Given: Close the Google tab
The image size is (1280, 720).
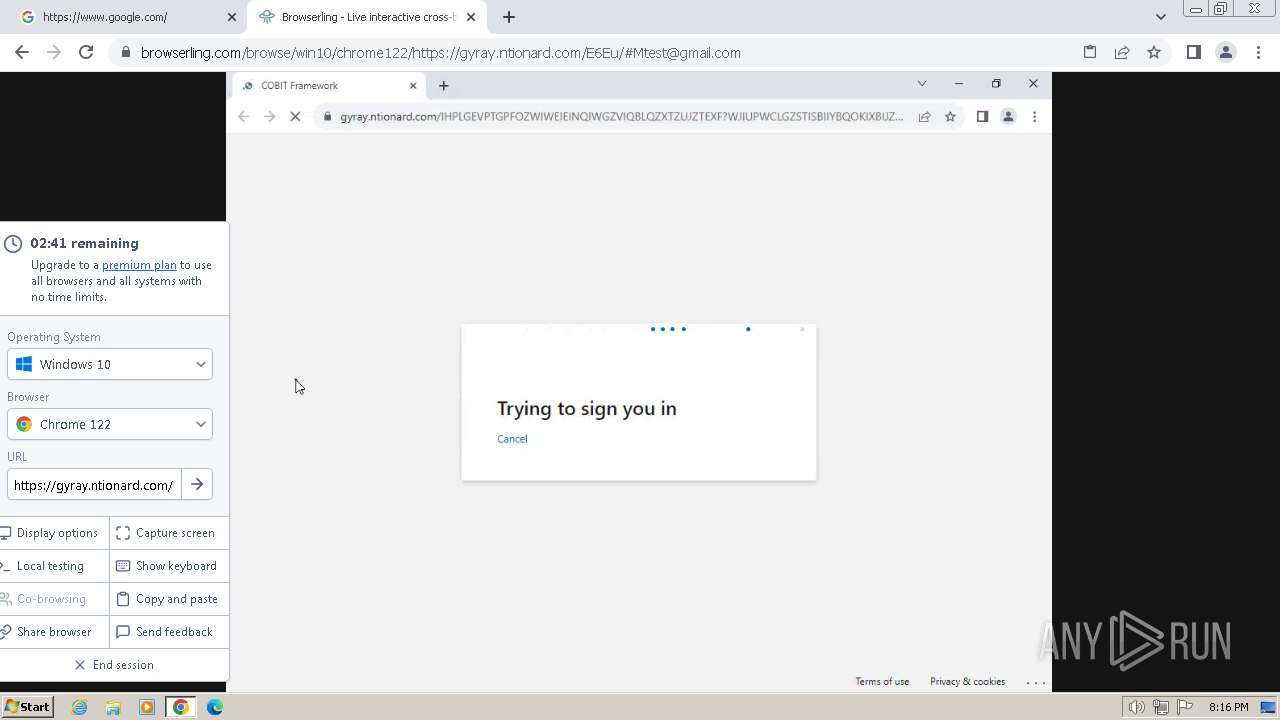Looking at the screenshot, I should 232,17.
